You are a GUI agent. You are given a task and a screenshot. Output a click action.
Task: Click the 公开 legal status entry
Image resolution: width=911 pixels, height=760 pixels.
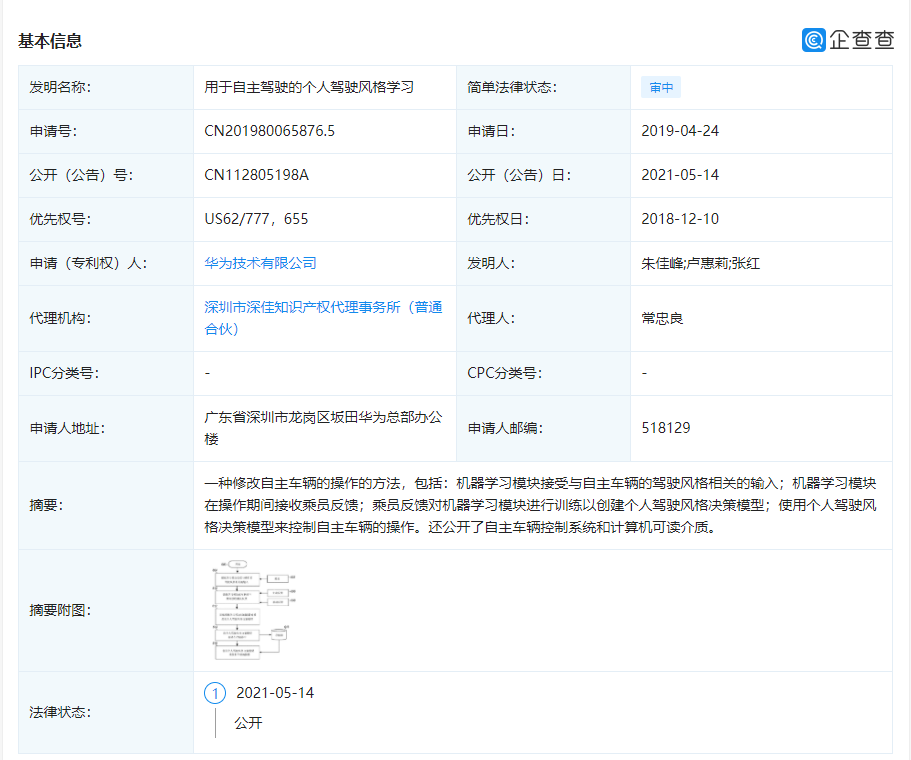[249, 722]
